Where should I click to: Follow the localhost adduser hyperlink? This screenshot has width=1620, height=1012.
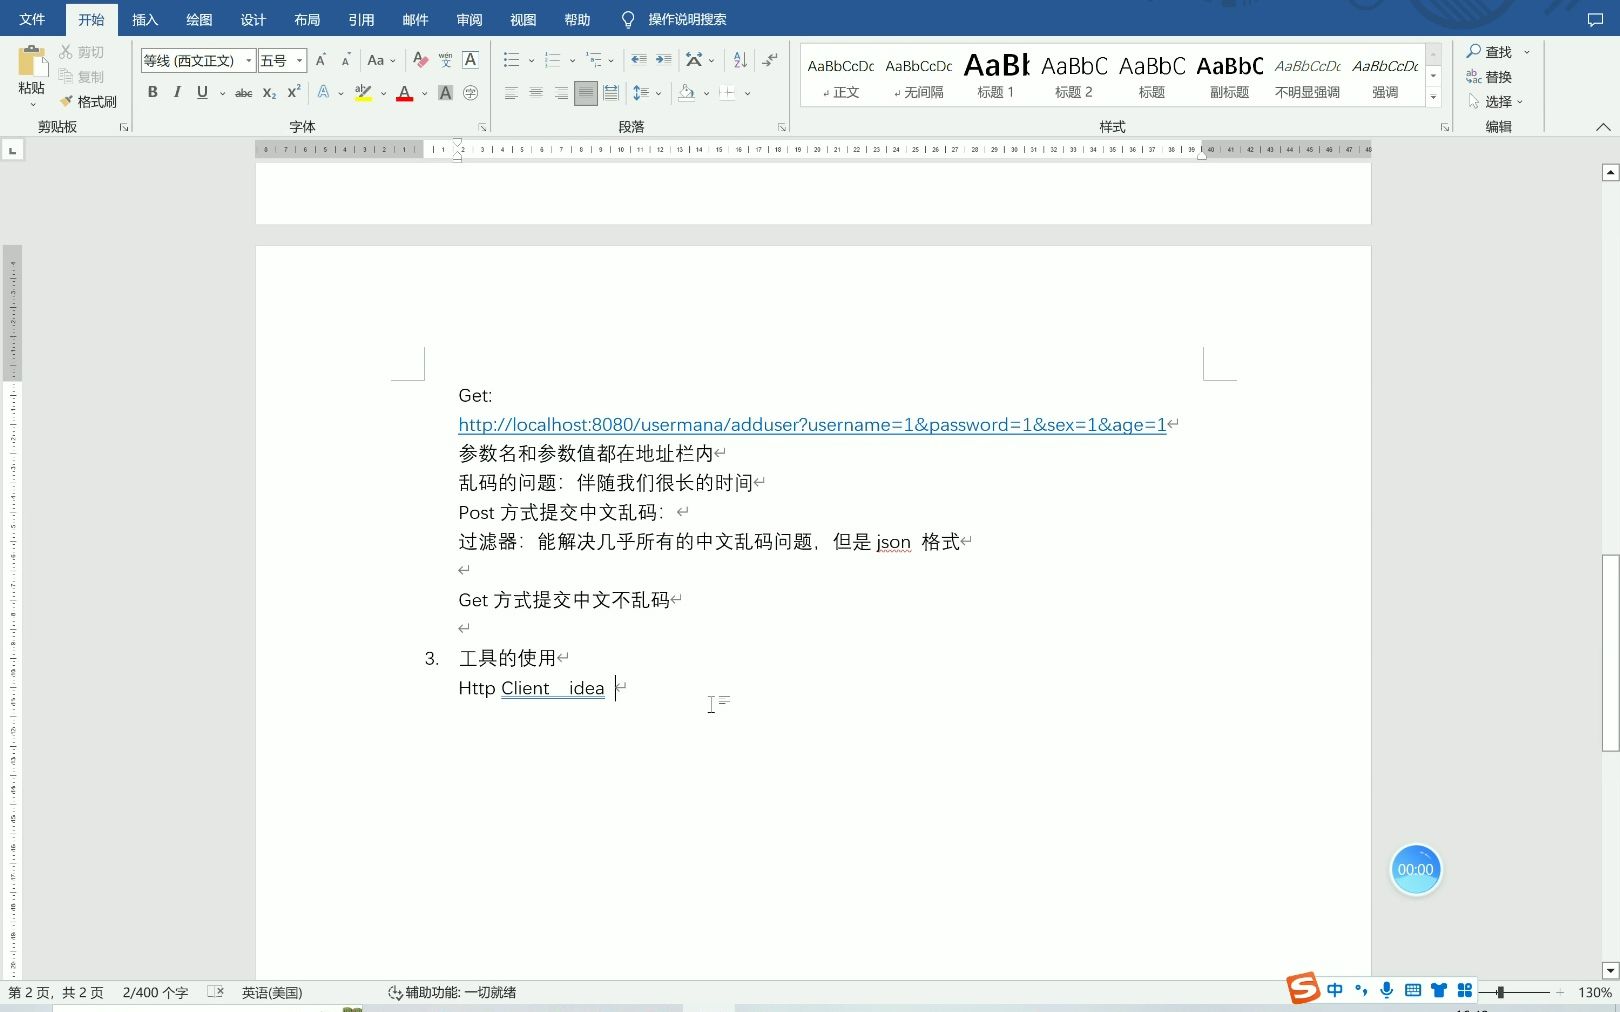point(812,425)
